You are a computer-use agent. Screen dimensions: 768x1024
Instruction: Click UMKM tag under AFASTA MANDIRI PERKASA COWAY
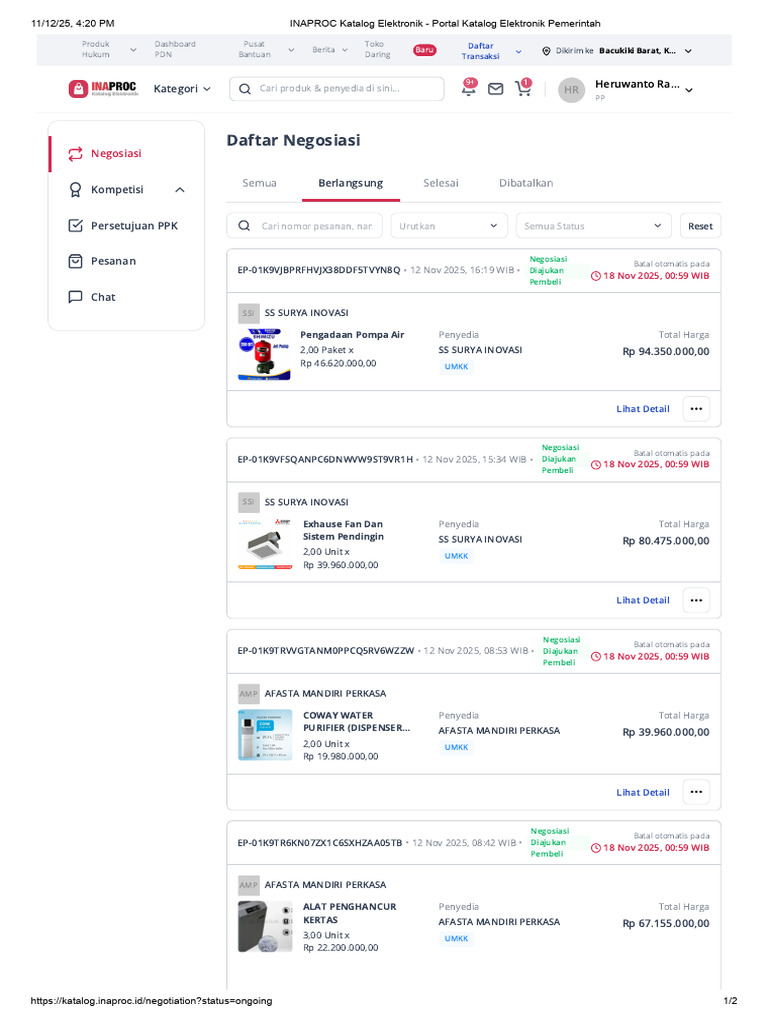(456, 747)
